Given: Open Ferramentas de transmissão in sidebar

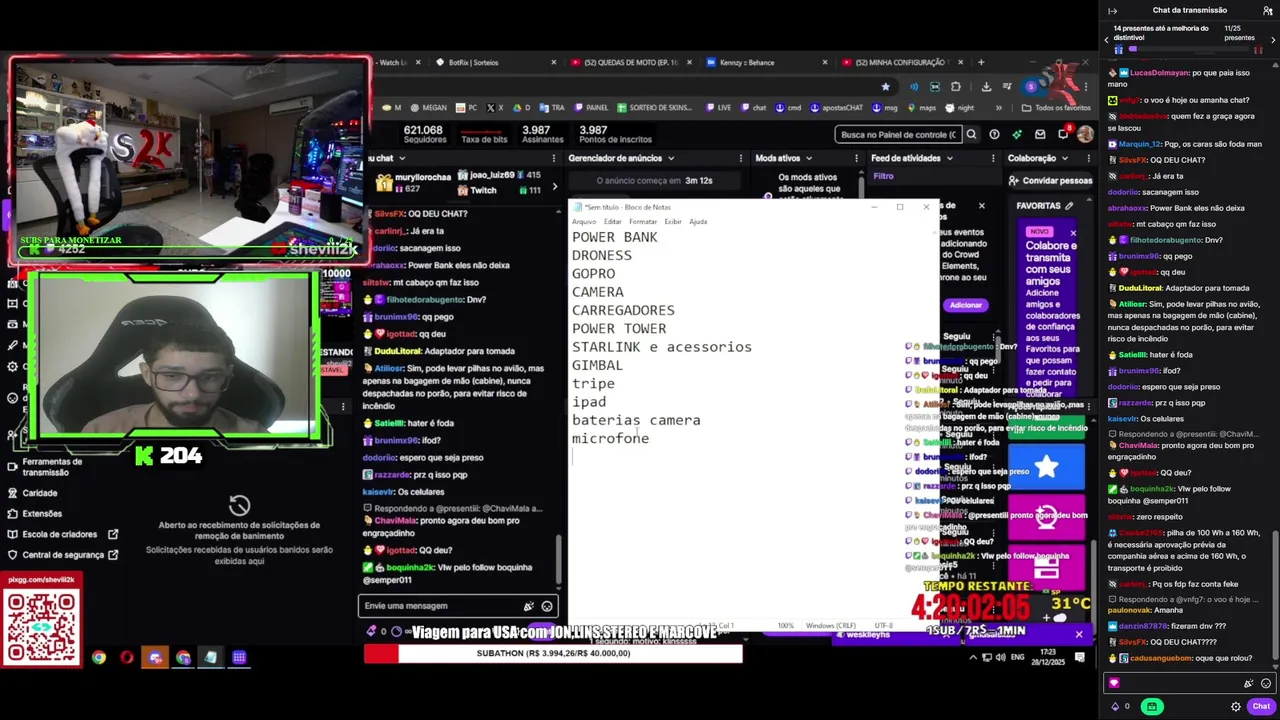Looking at the screenshot, I should 52,467.
